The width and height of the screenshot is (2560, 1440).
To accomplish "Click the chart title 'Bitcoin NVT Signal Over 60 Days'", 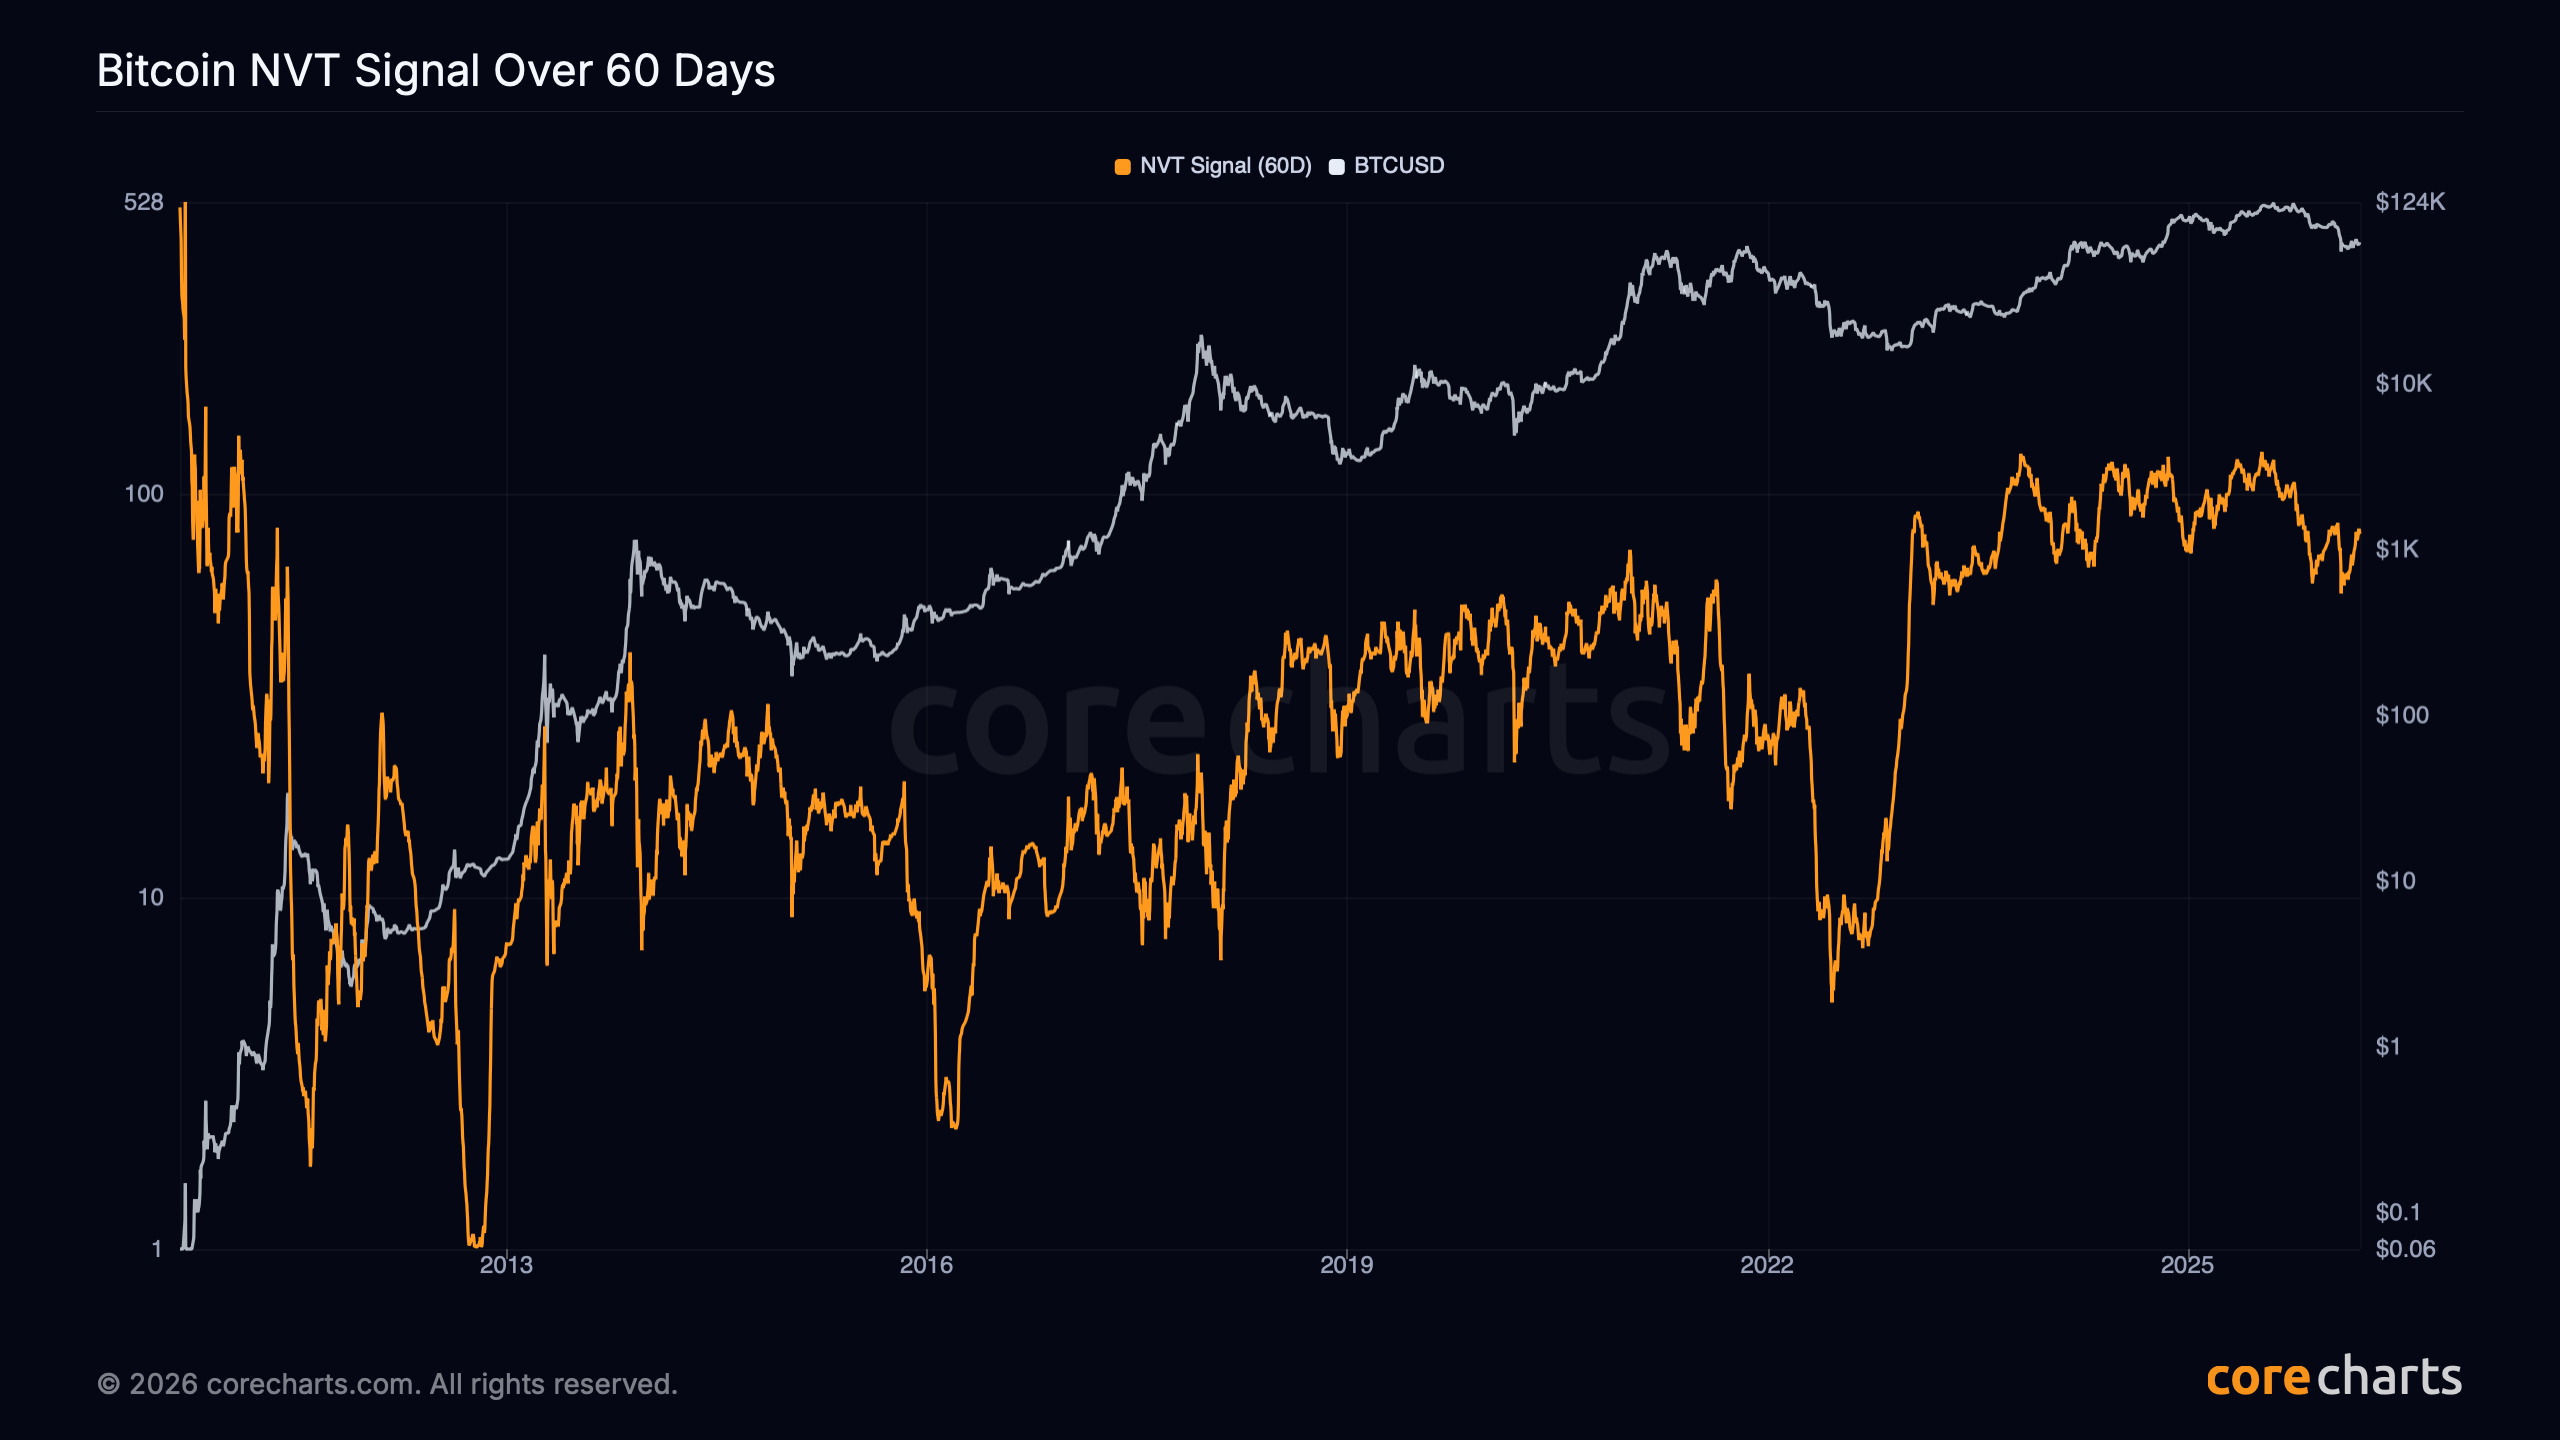I will (x=436, y=71).
